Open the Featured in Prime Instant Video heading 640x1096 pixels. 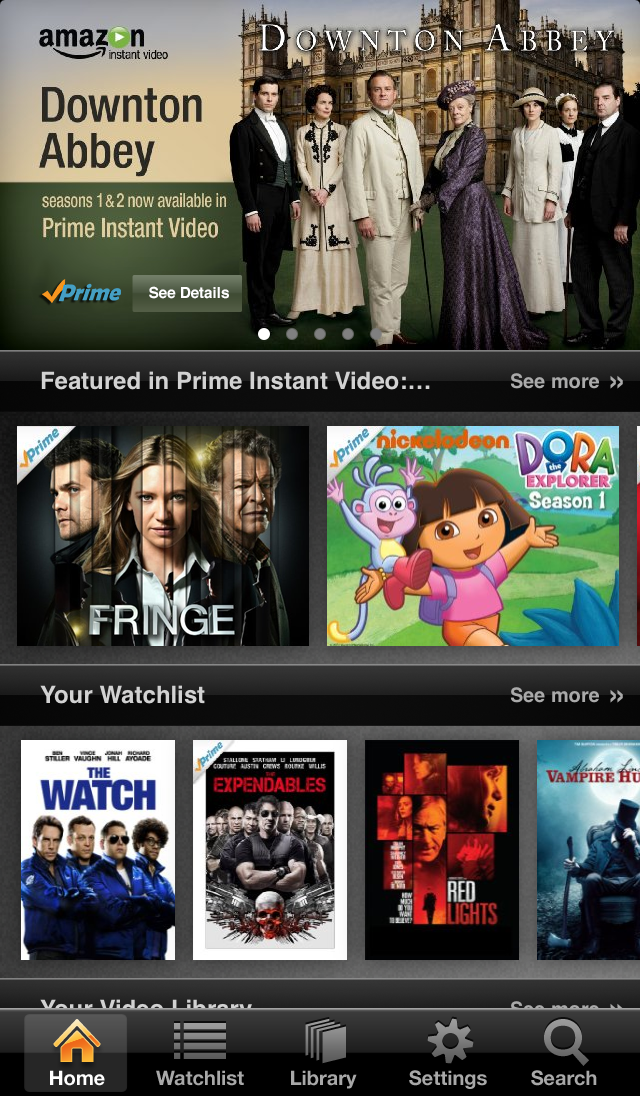[235, 381]
